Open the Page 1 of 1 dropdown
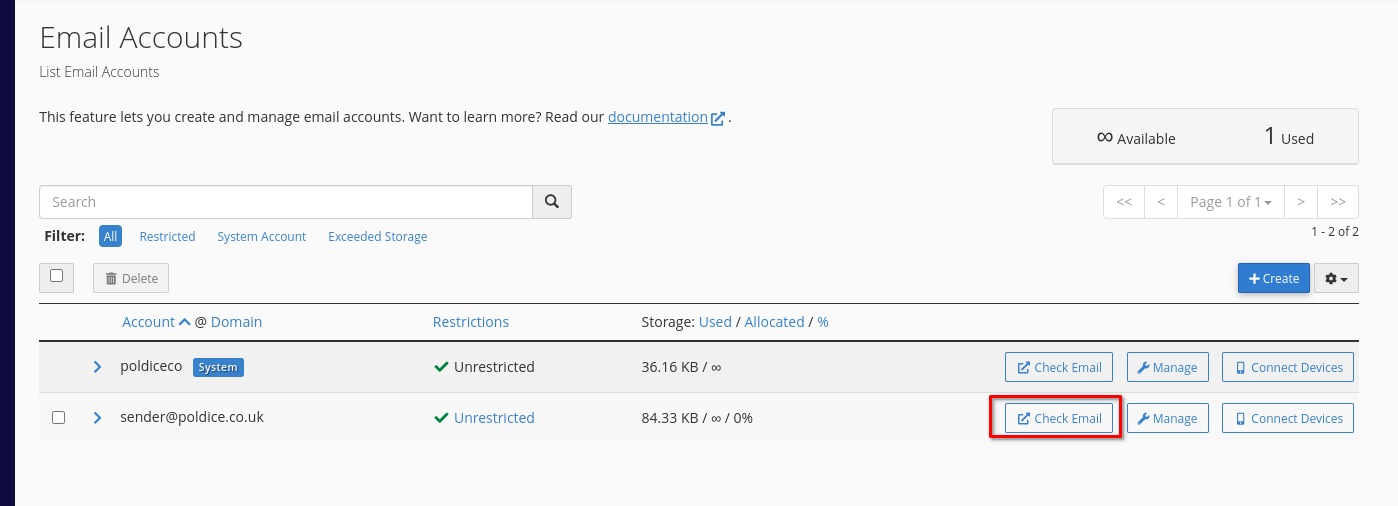 click(x=1230, y=202)
